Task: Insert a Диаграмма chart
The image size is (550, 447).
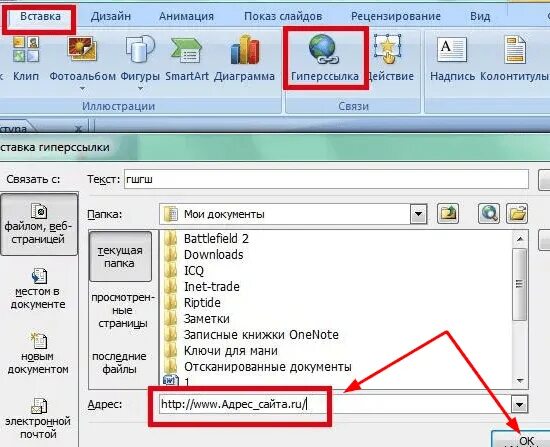Action: (244, 59)
